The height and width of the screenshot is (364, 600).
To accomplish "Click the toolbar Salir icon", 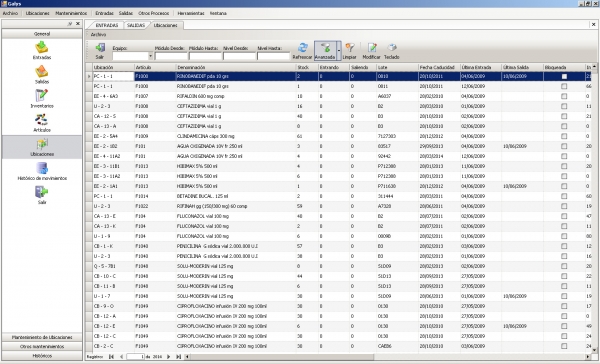I will click(x=100, y=51).
